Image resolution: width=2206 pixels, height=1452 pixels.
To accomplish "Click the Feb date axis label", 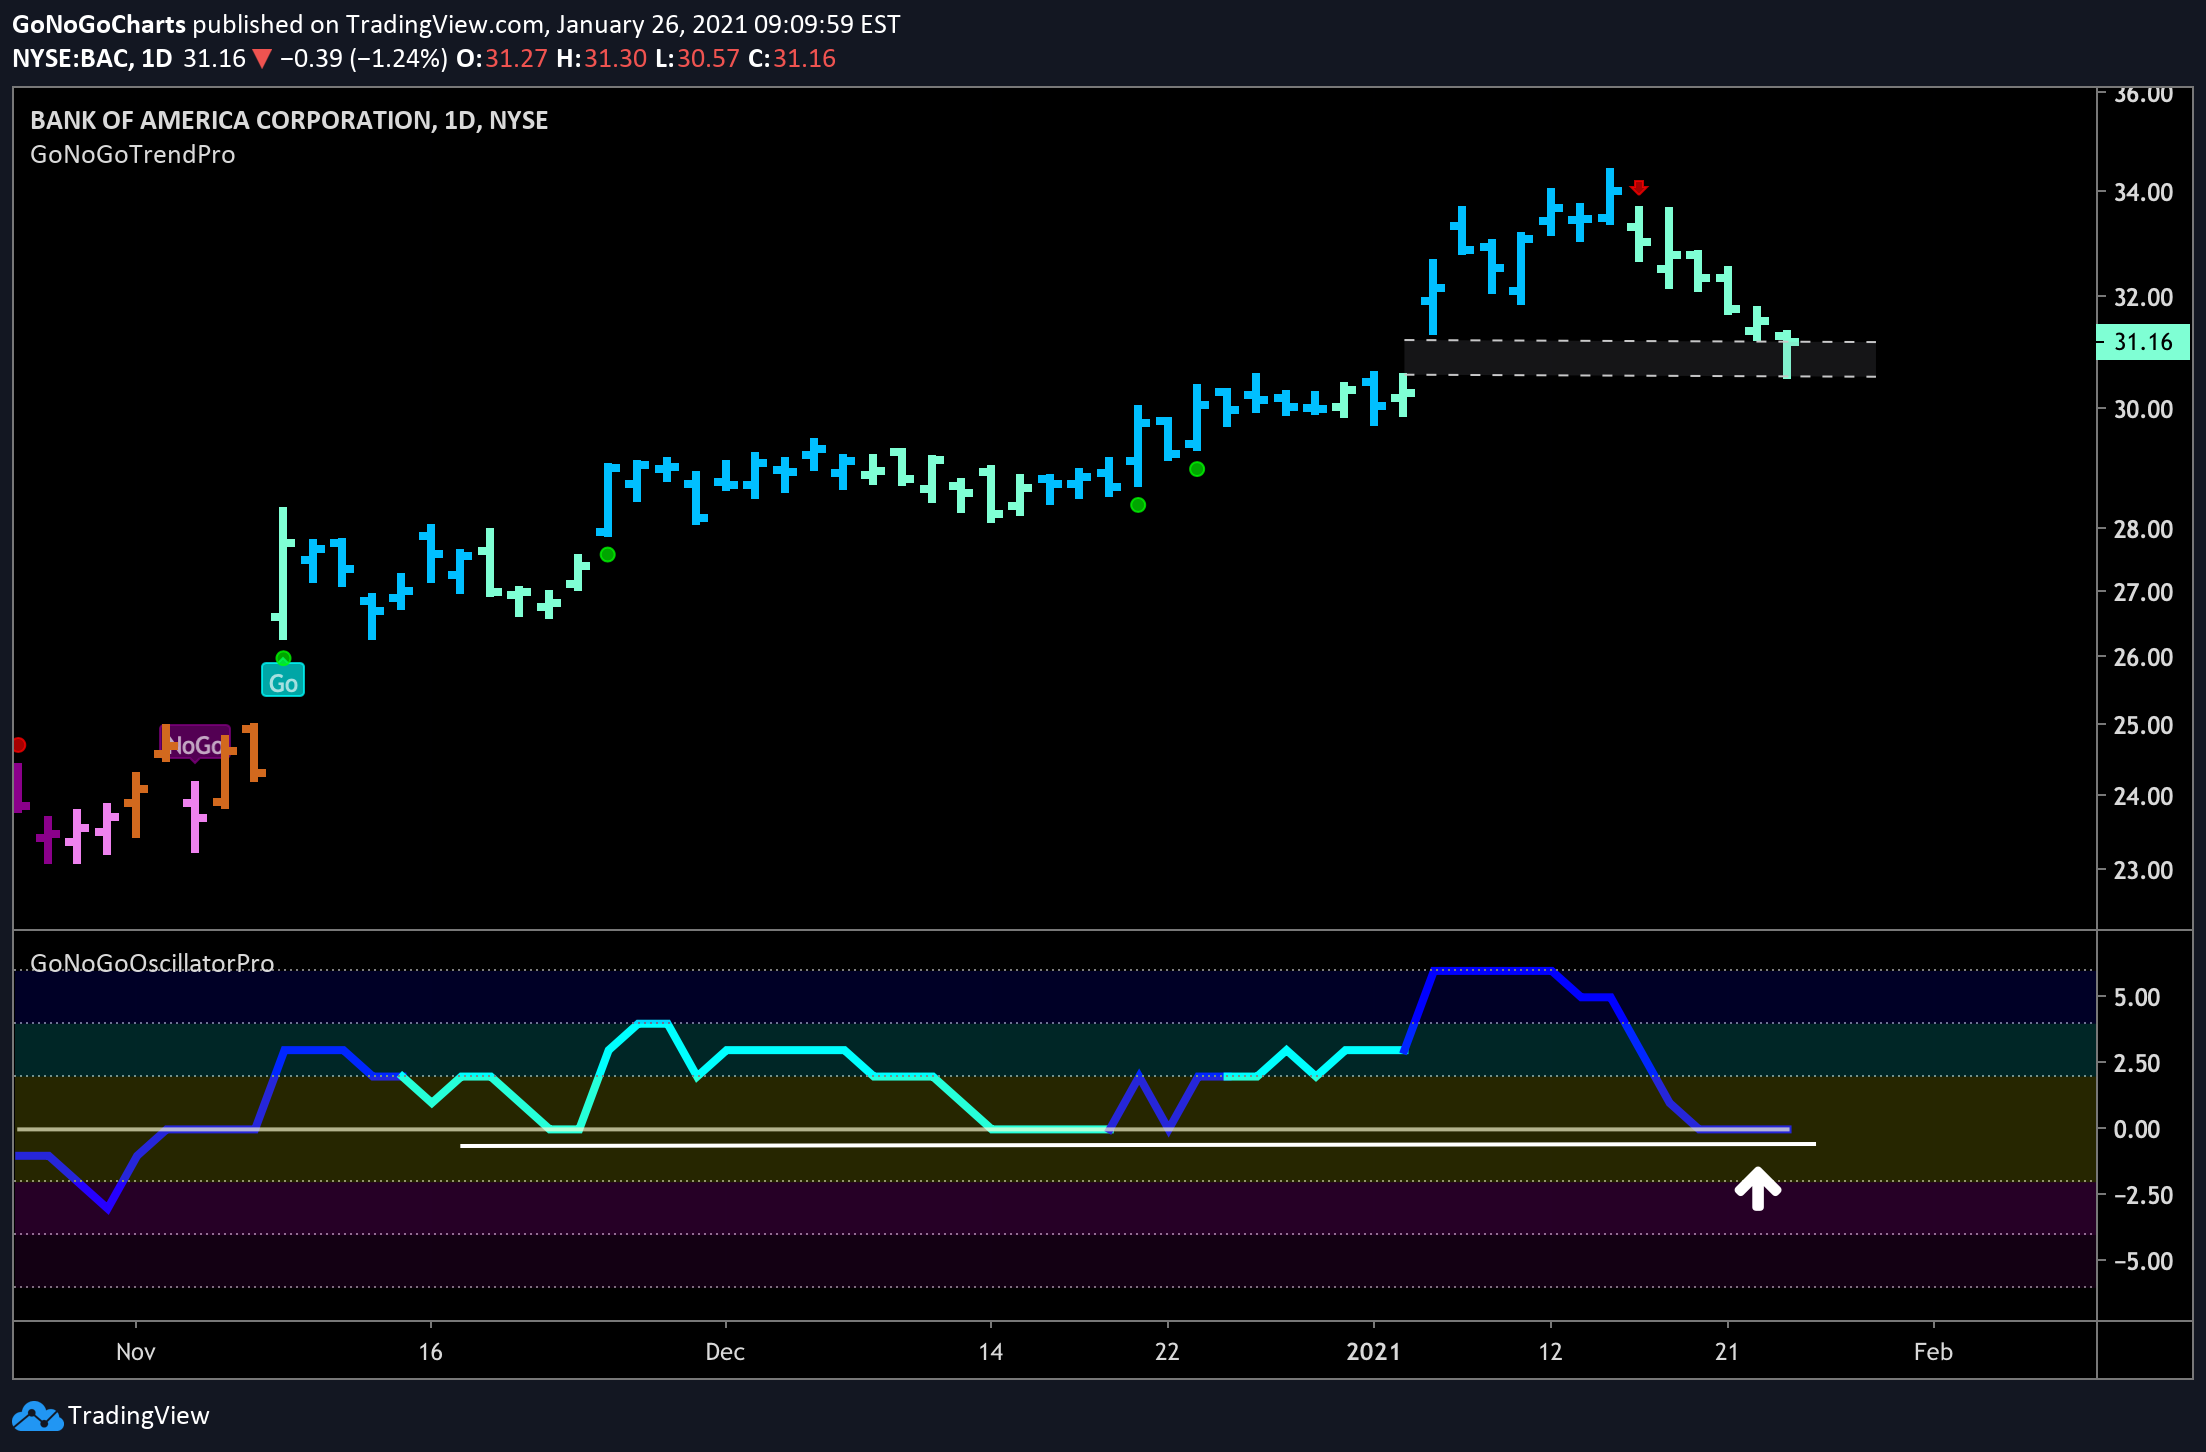I will [x=1933, y=1352].
